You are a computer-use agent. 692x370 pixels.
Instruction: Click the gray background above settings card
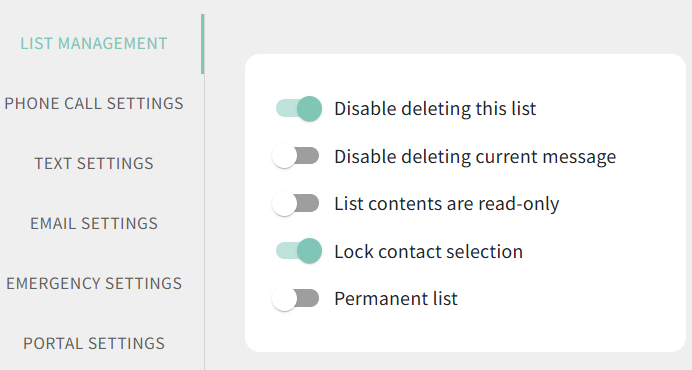coord(441,26)
